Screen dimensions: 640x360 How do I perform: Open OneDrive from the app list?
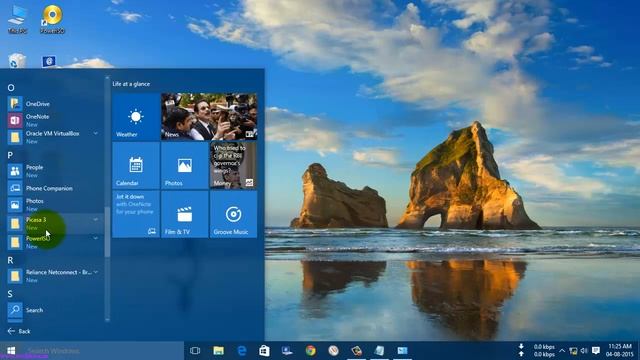point(53,104)
